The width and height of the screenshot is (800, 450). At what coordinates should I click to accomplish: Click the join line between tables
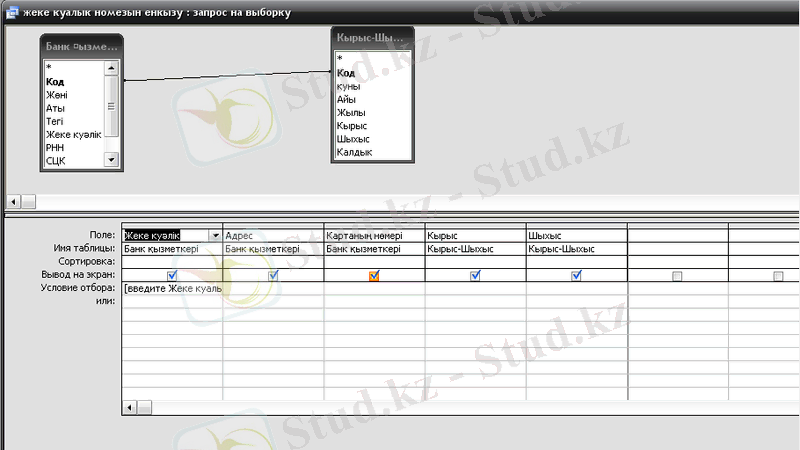pyautogui.click(x=228, y=76)
